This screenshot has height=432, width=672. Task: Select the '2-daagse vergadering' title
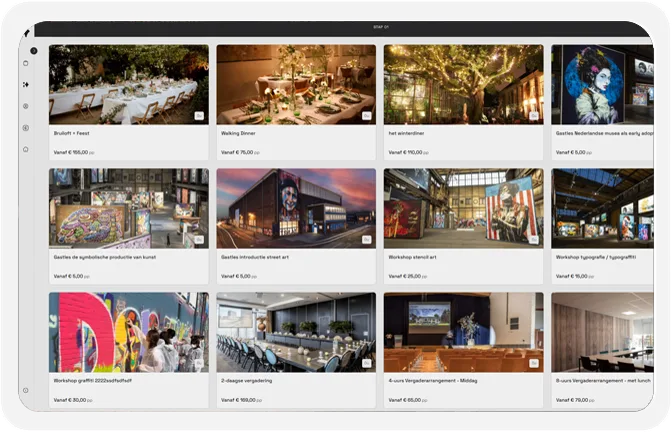pos(246,381)
